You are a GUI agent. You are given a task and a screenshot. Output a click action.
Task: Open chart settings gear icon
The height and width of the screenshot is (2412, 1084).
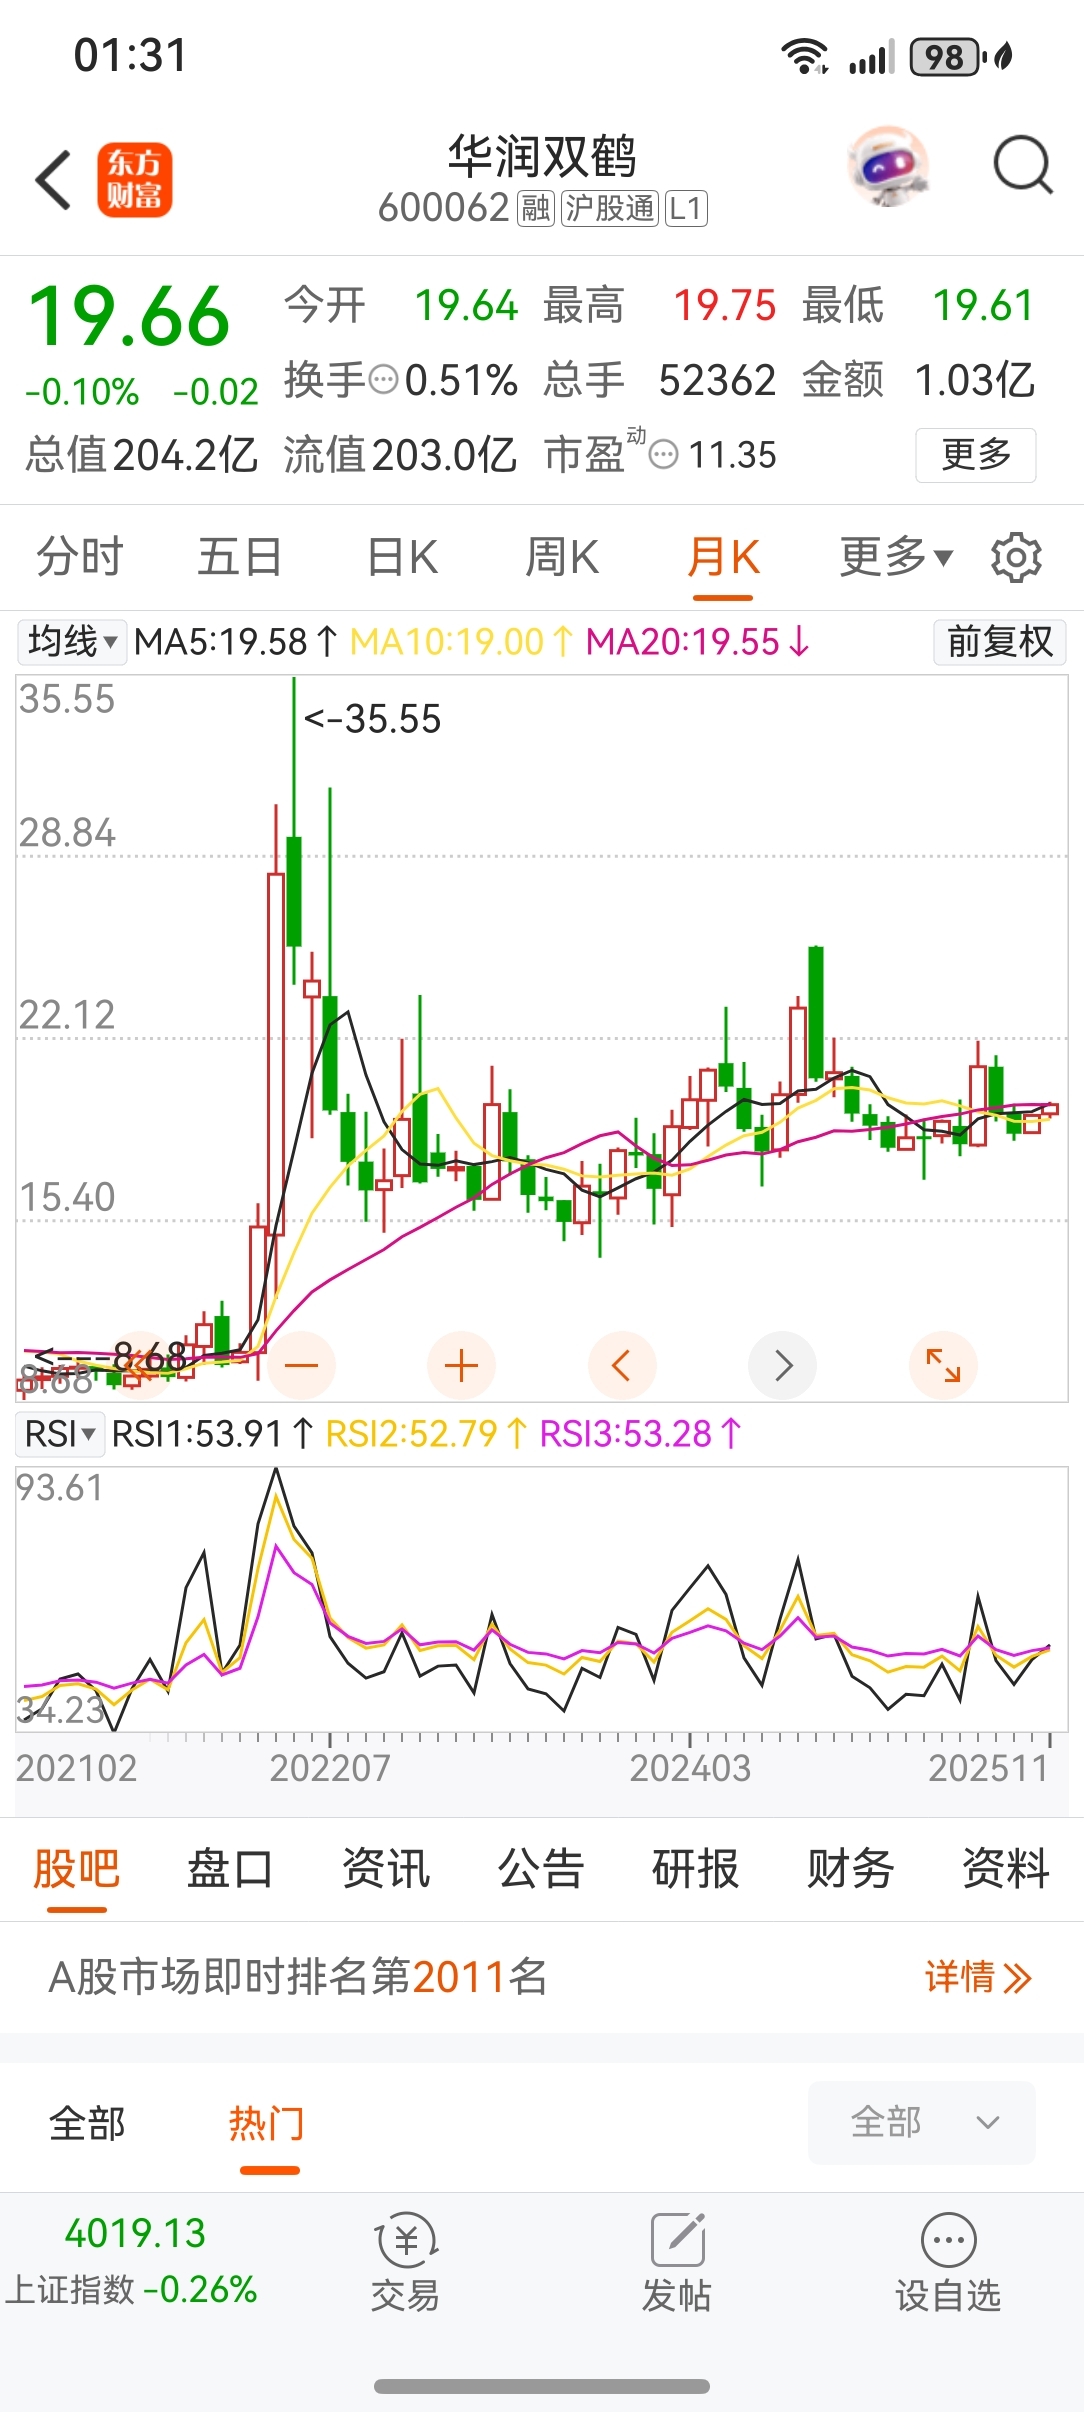coord(1016,557)
